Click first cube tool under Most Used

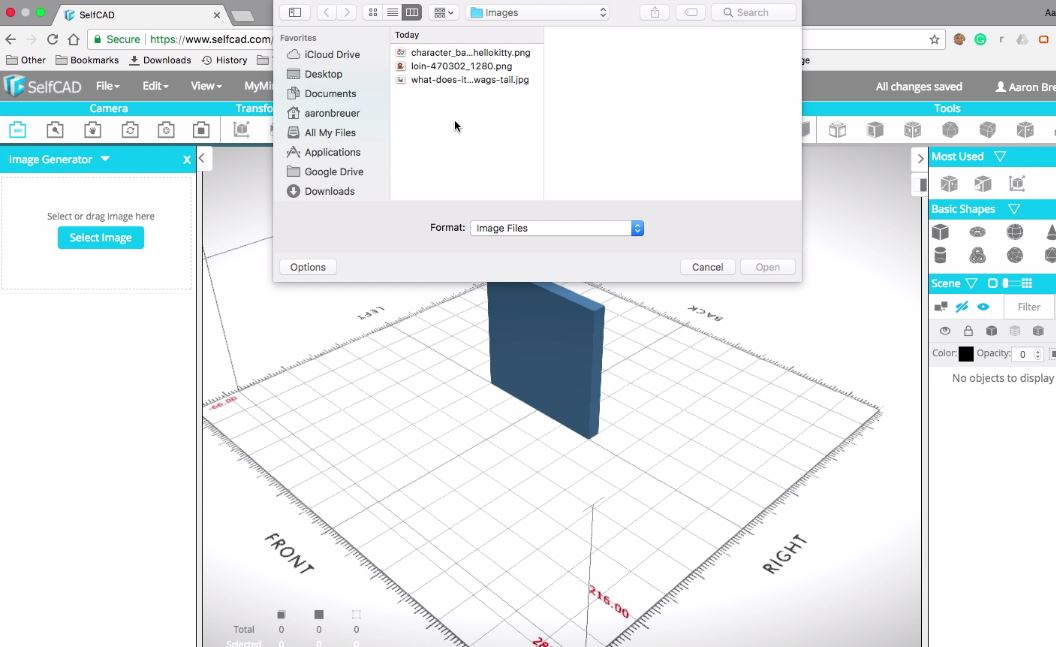coord(949,183)
